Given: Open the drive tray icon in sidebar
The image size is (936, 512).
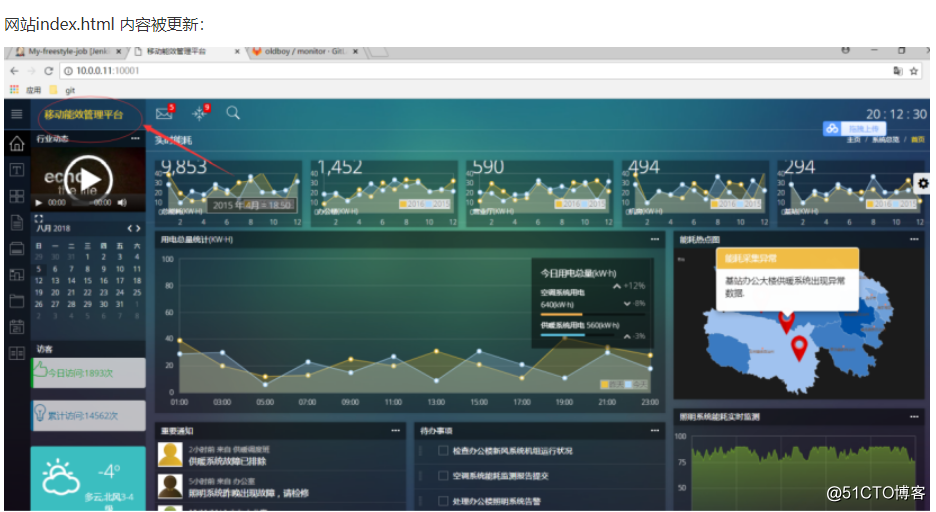Looking at the screenshot, I should click(x=17, y=249).
